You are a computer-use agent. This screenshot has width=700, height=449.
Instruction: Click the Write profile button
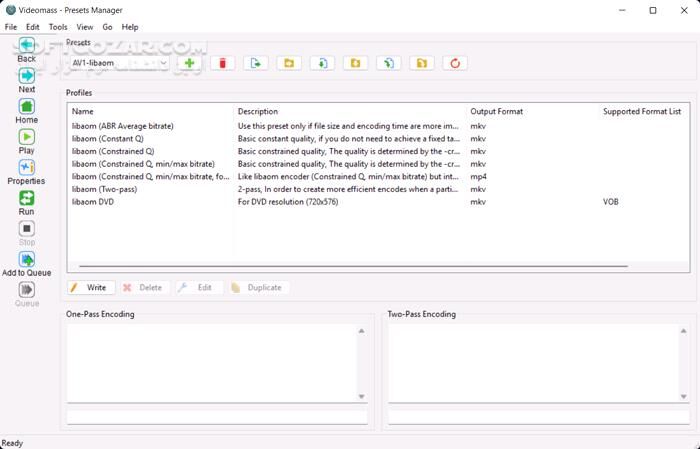pyautogui.click(x=90, y=287)
